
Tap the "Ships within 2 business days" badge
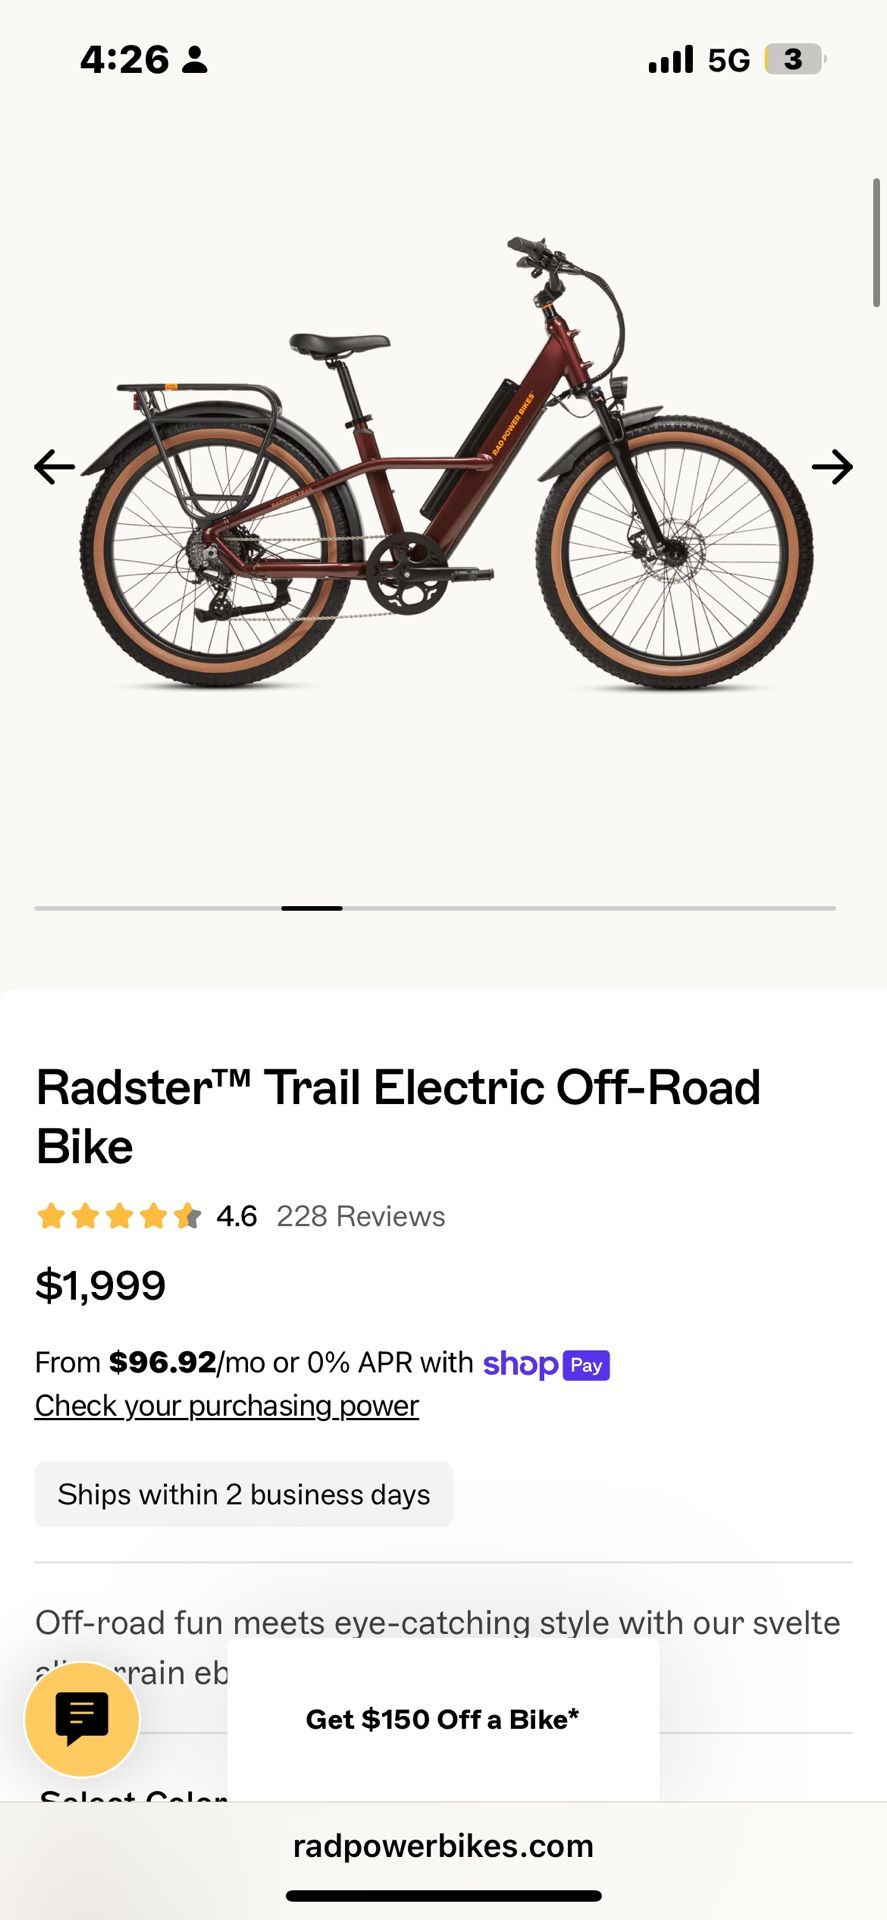coord(243,1494)
